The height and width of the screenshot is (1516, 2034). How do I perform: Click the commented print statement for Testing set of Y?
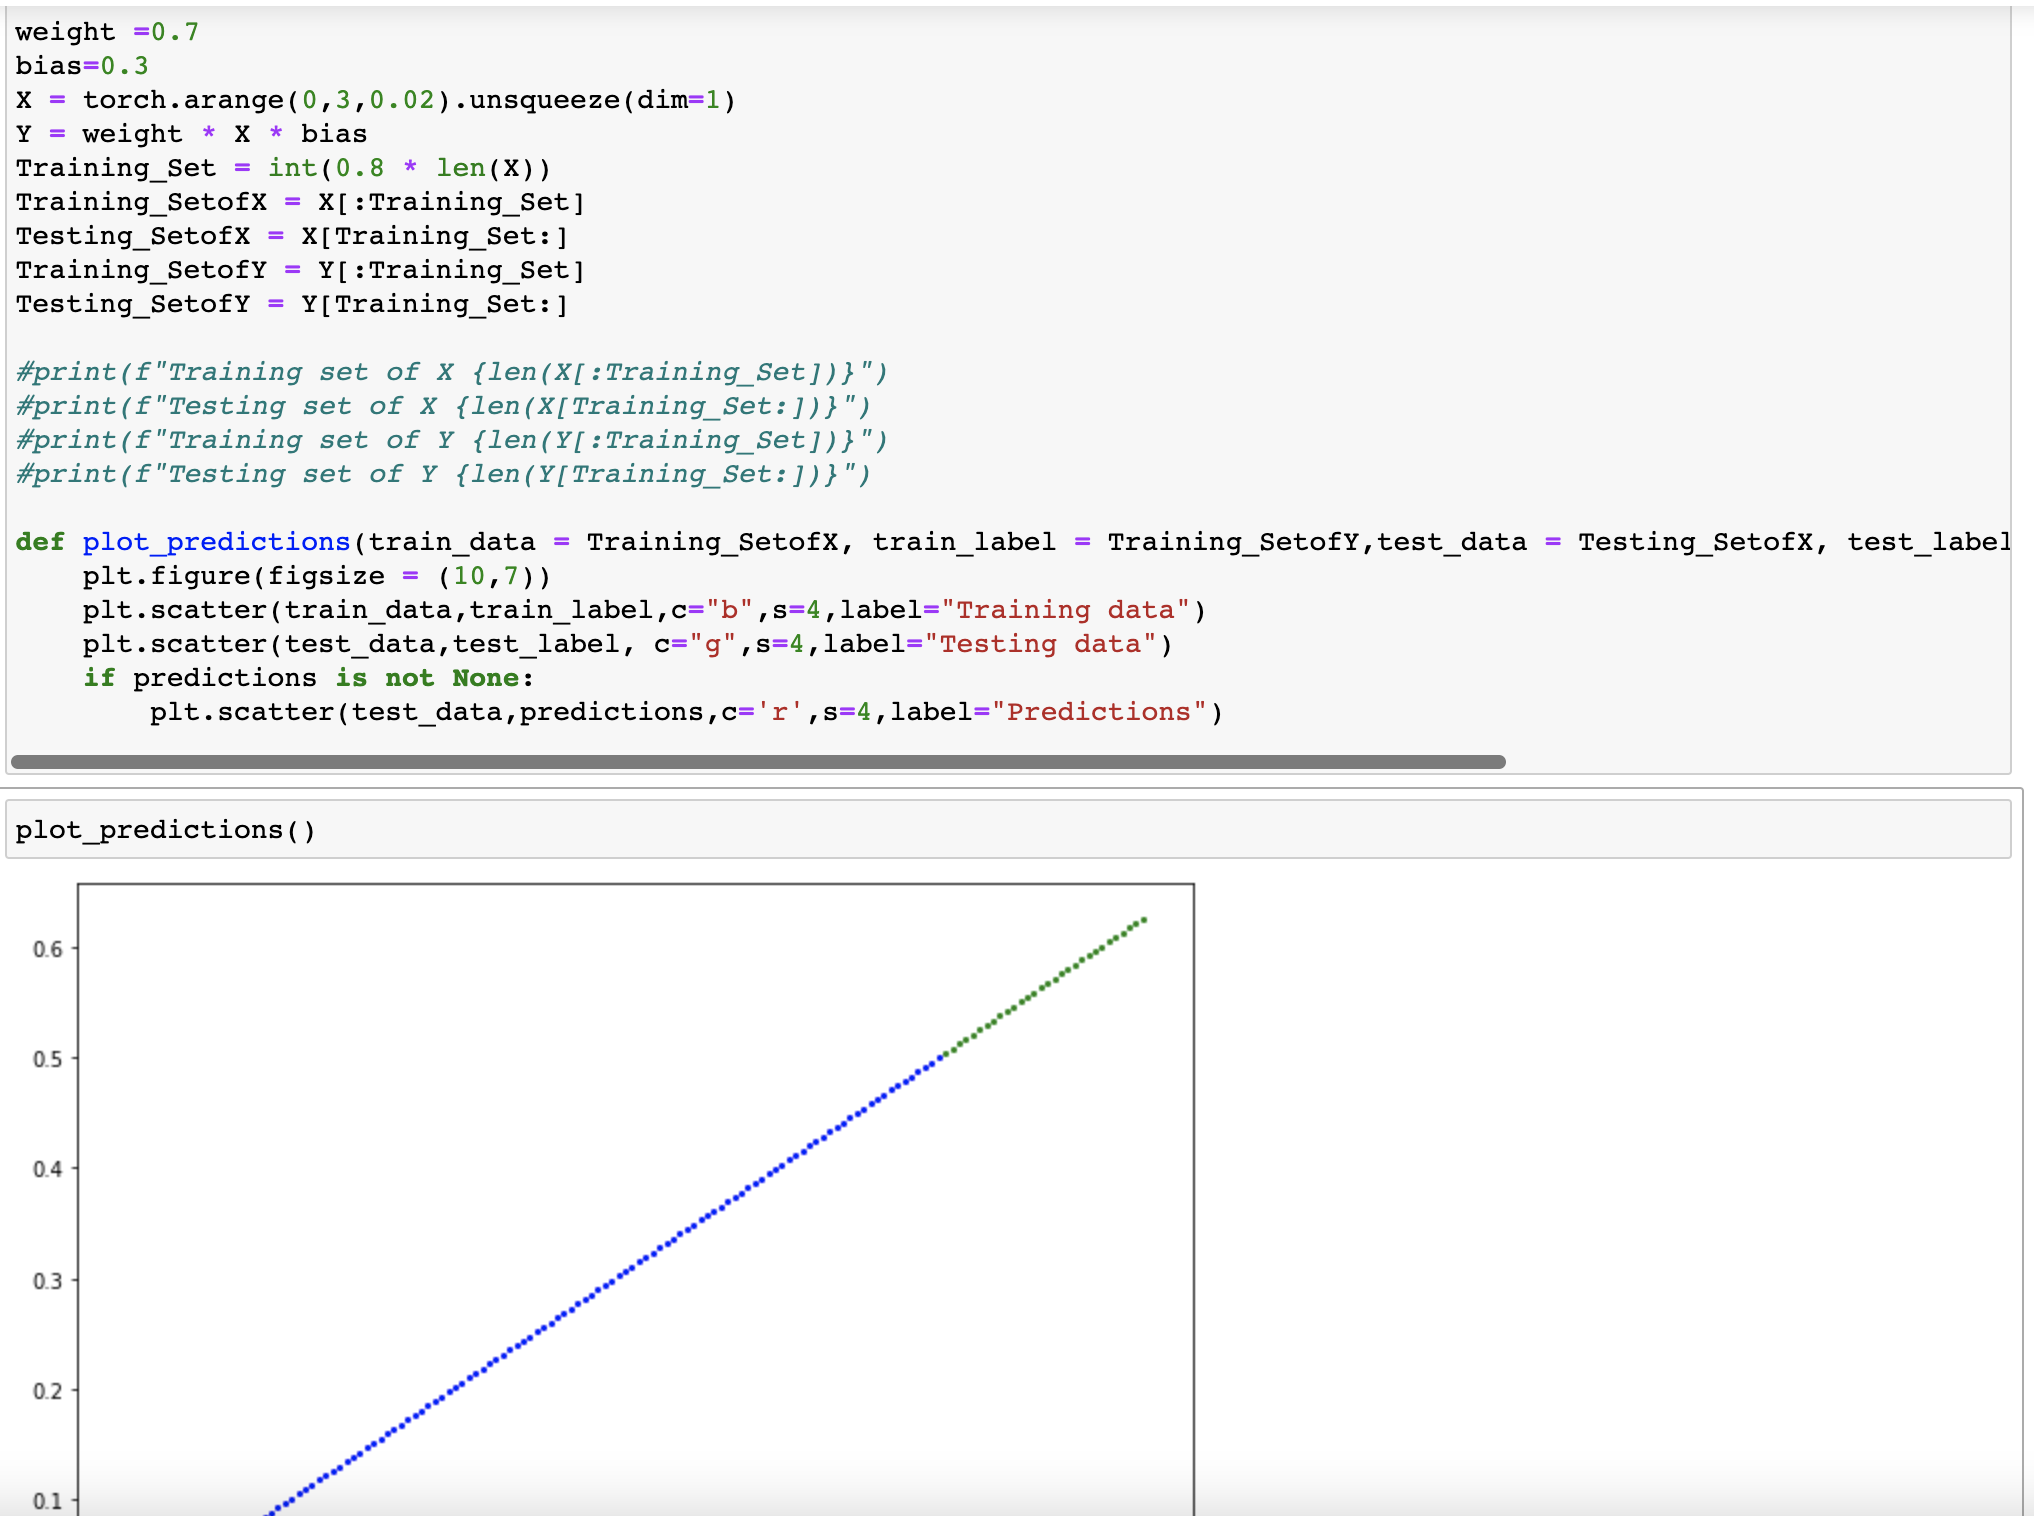[x=440, y=473]
